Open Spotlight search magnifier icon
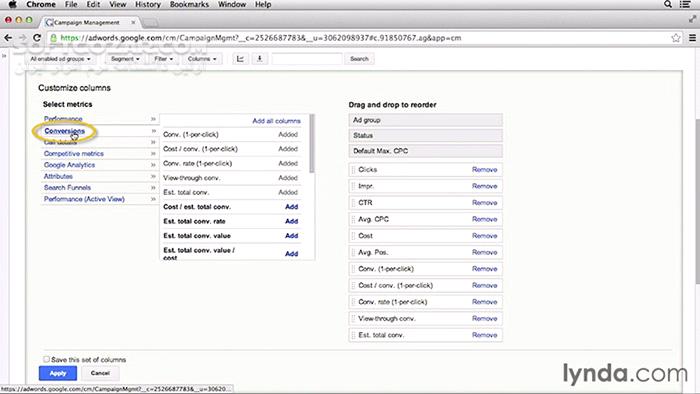This screenshot has width=700, height=394. (x=668, y=4)
